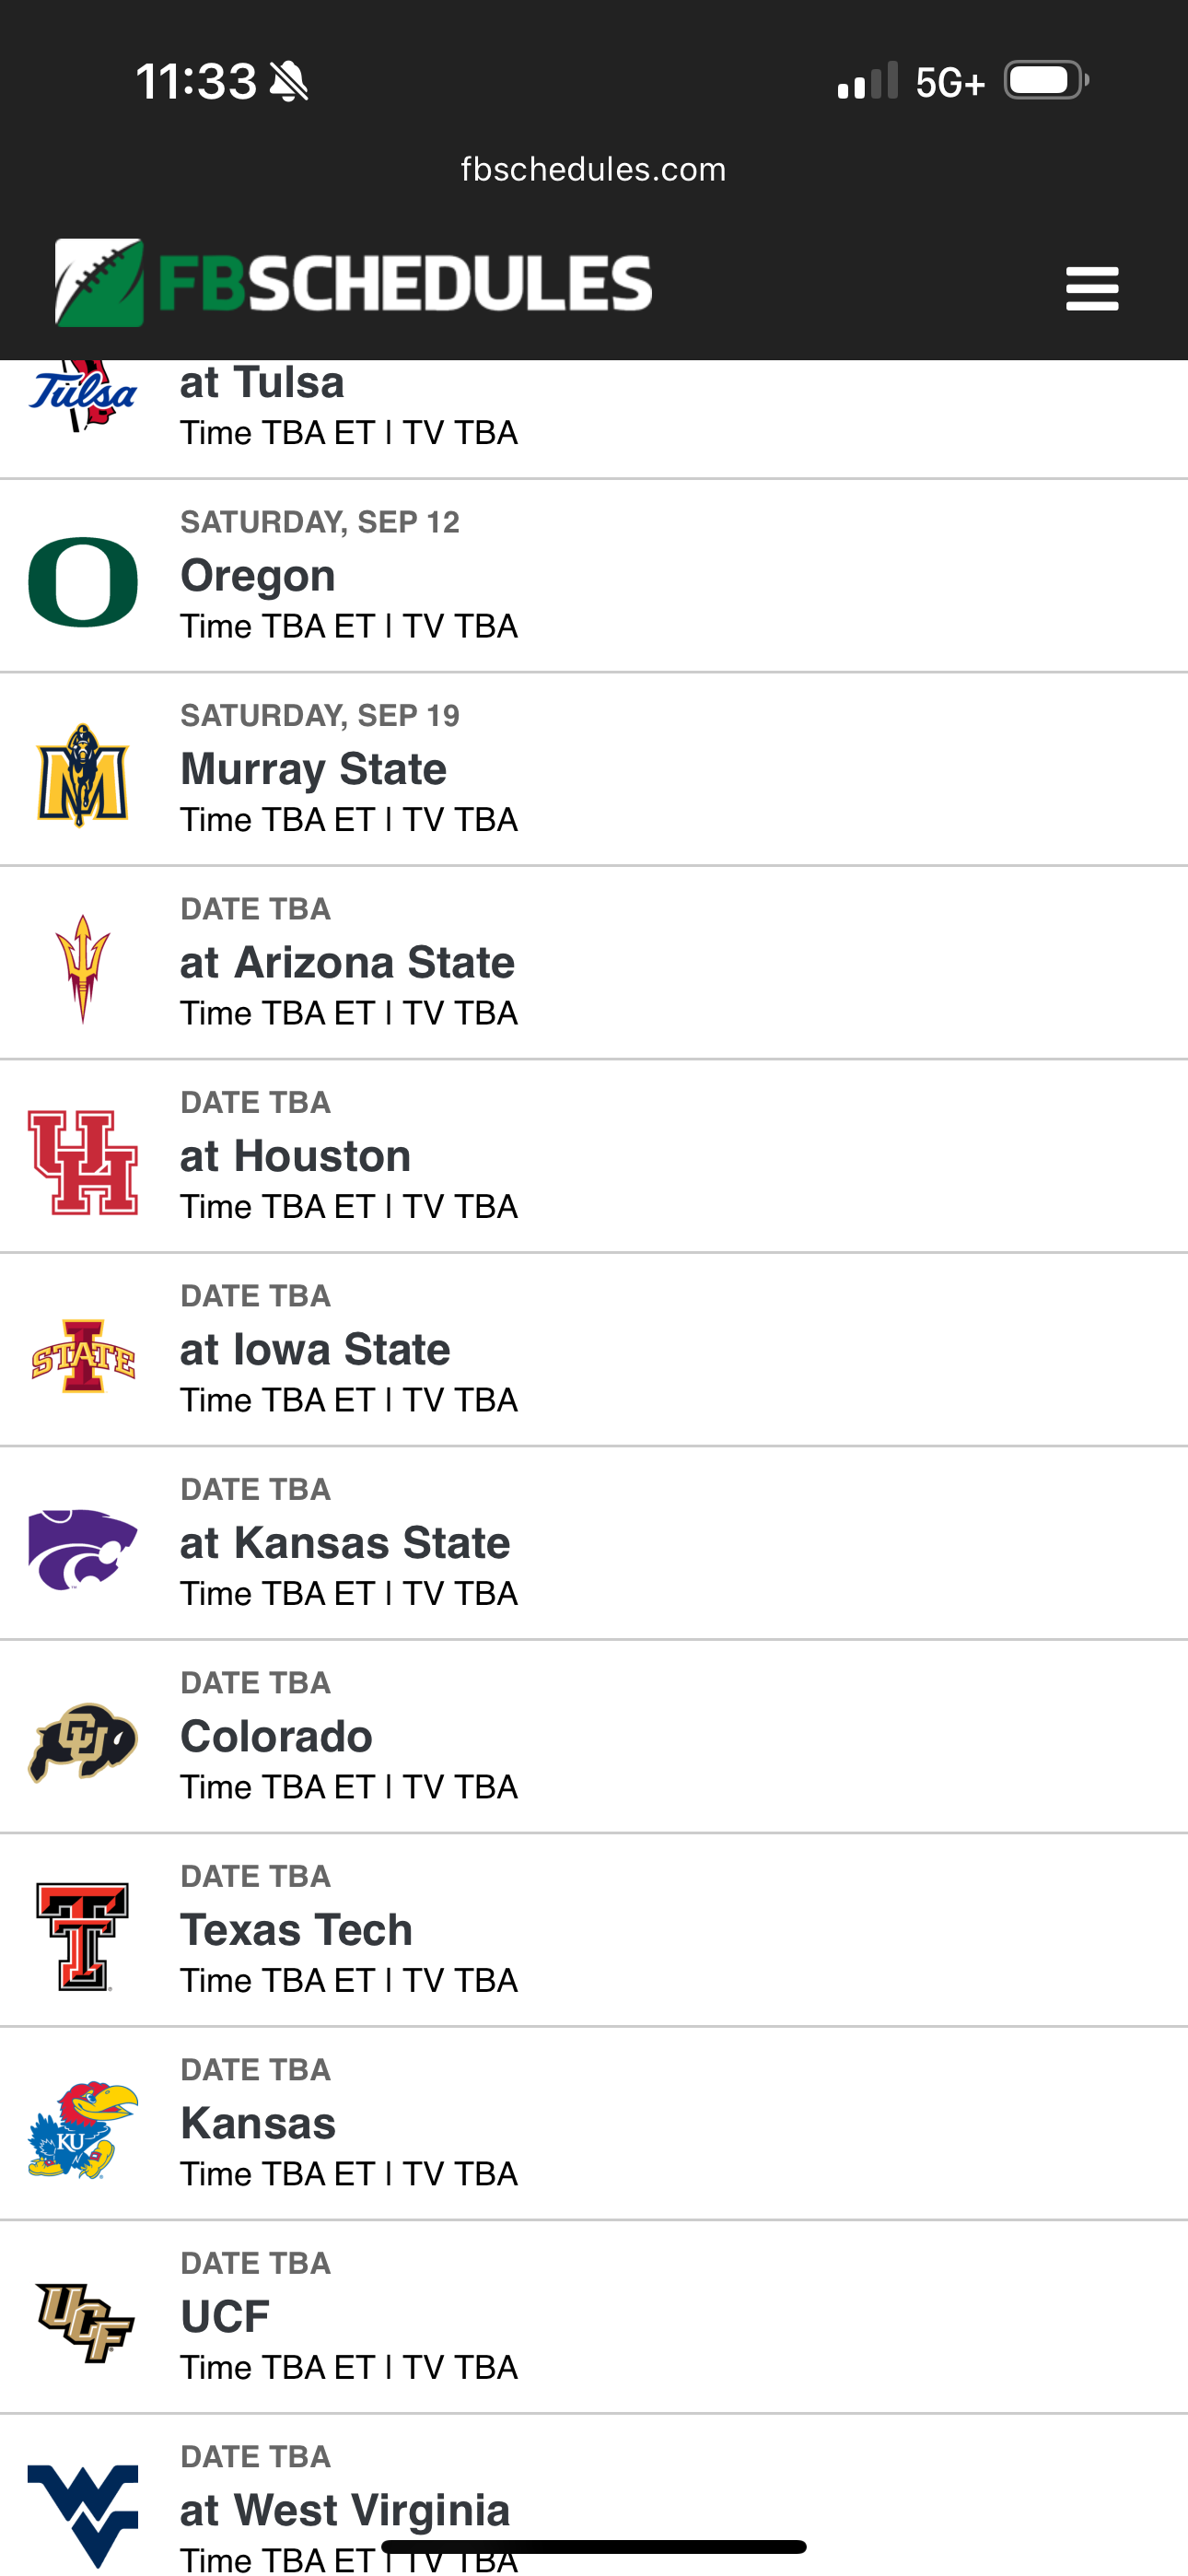Open the at West Virginia link
1188x2576 pixels.
coord(345,2508)
